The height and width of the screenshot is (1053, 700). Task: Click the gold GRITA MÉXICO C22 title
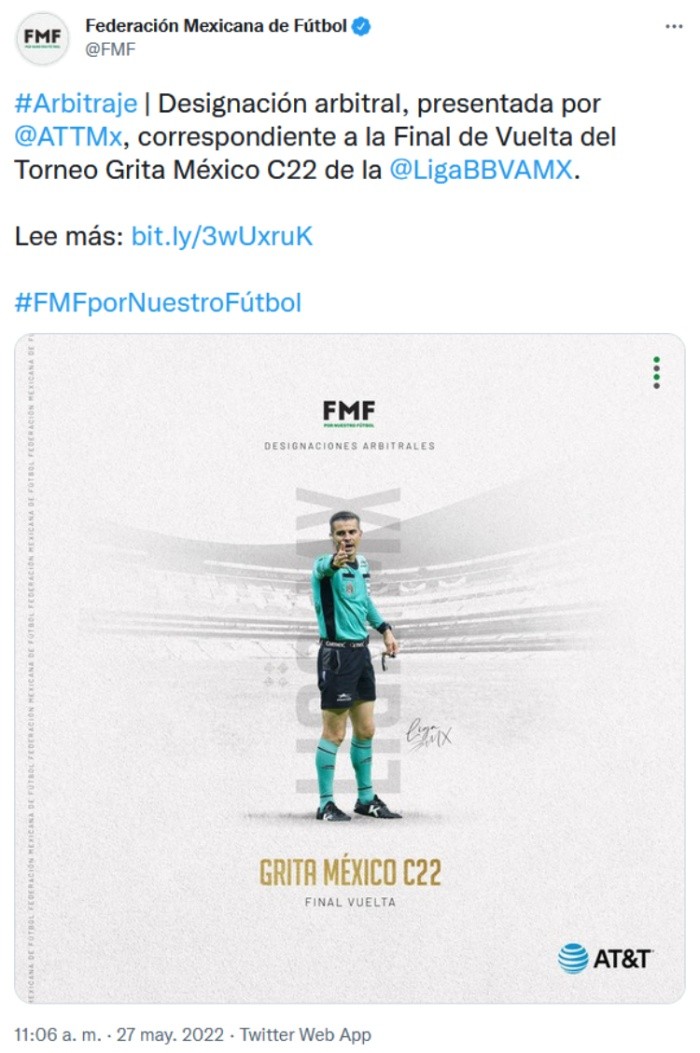350,872
